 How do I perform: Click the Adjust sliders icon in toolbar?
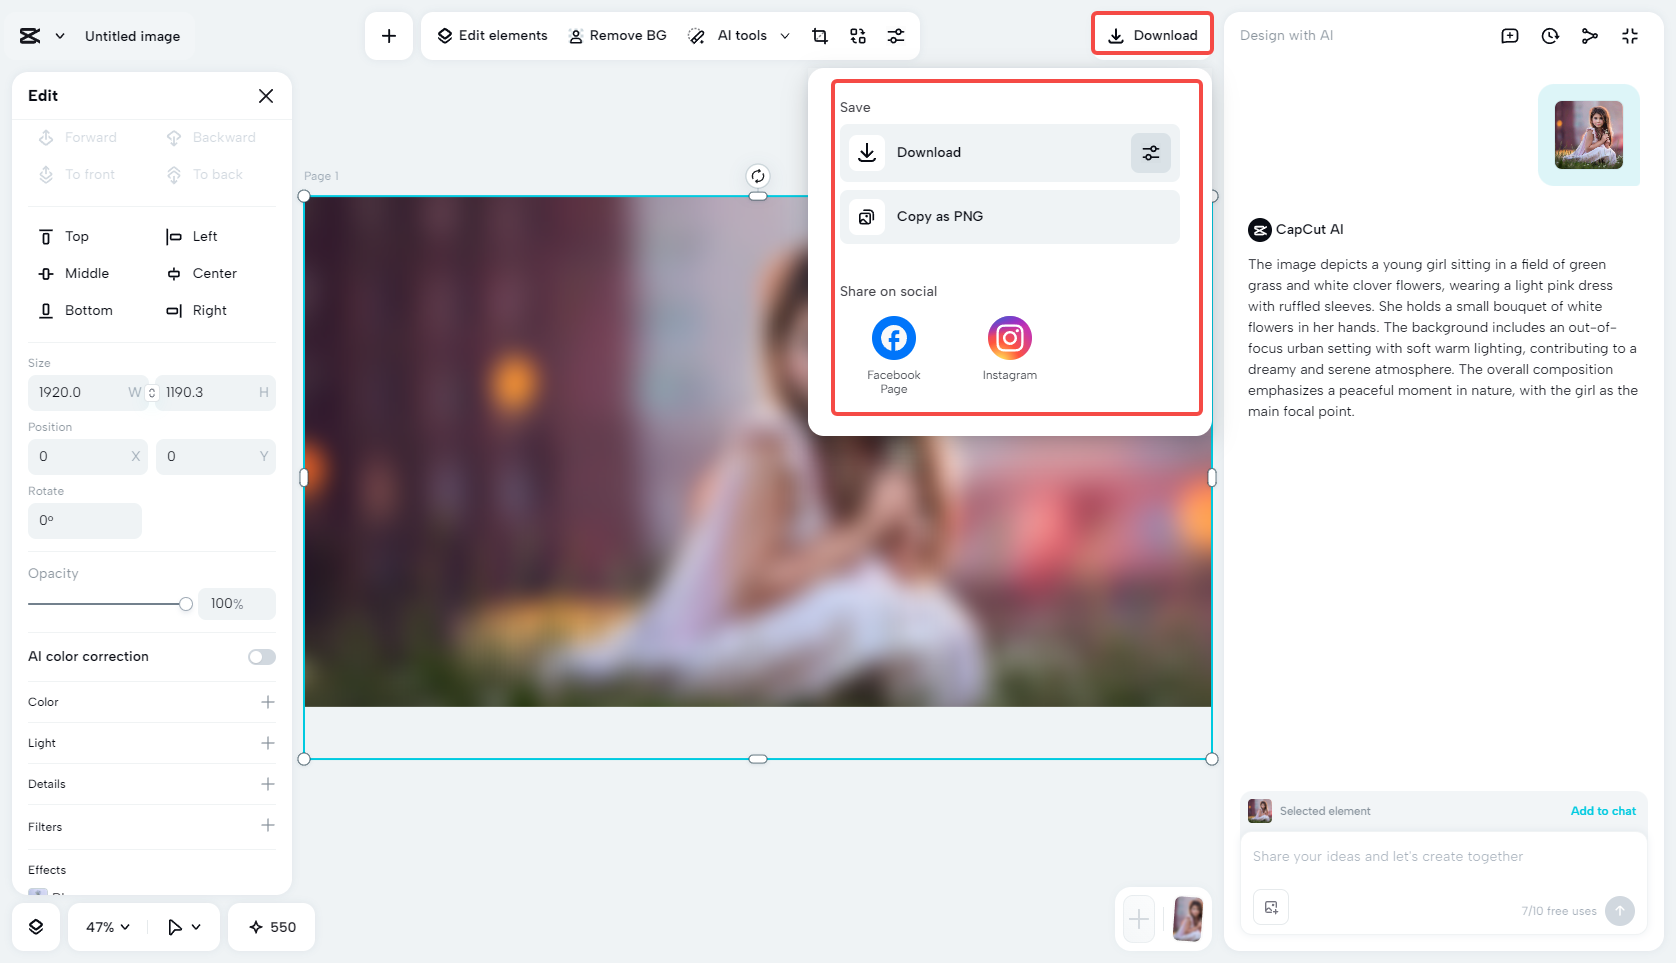coord(896,35)
